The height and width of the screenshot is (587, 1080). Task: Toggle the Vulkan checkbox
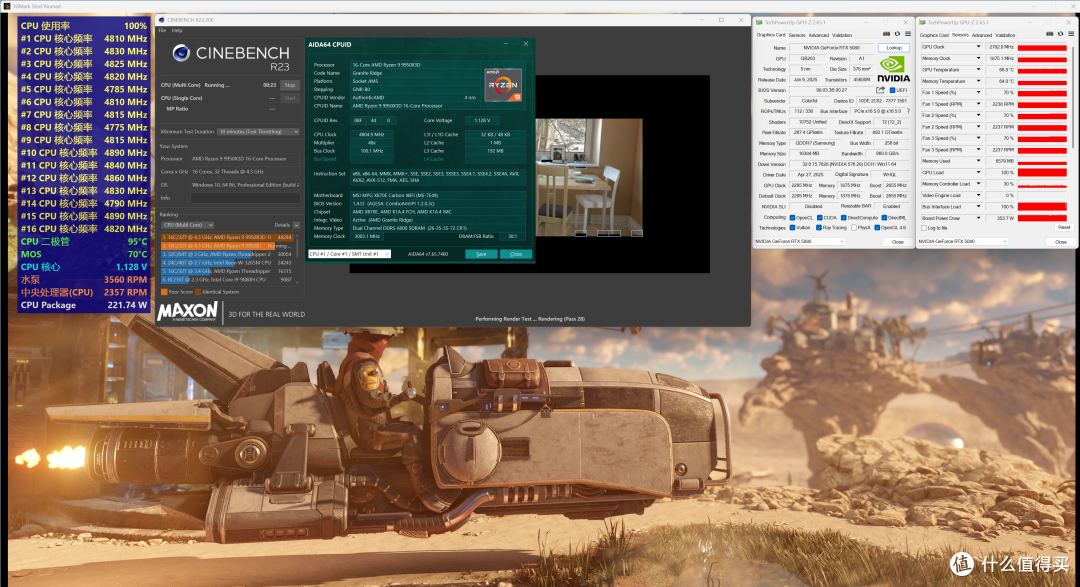[x=793, y=227]
